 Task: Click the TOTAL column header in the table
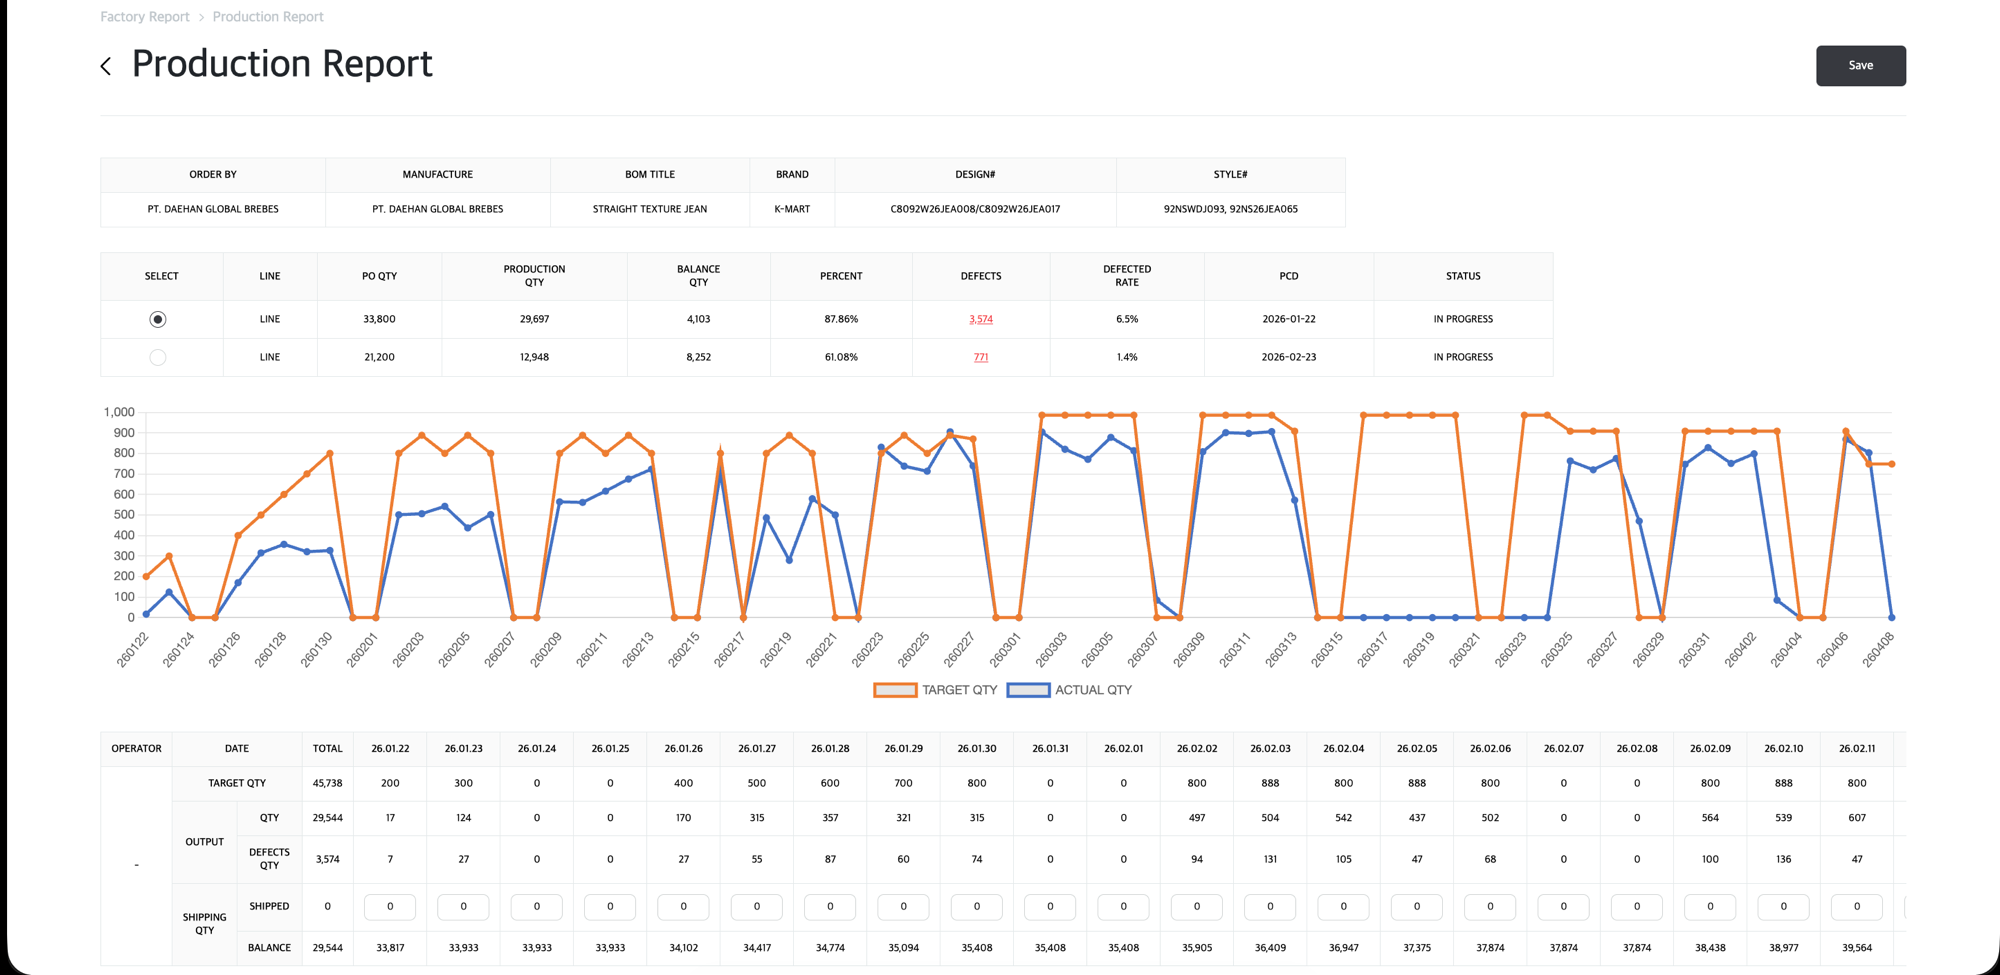click(327, 748)
